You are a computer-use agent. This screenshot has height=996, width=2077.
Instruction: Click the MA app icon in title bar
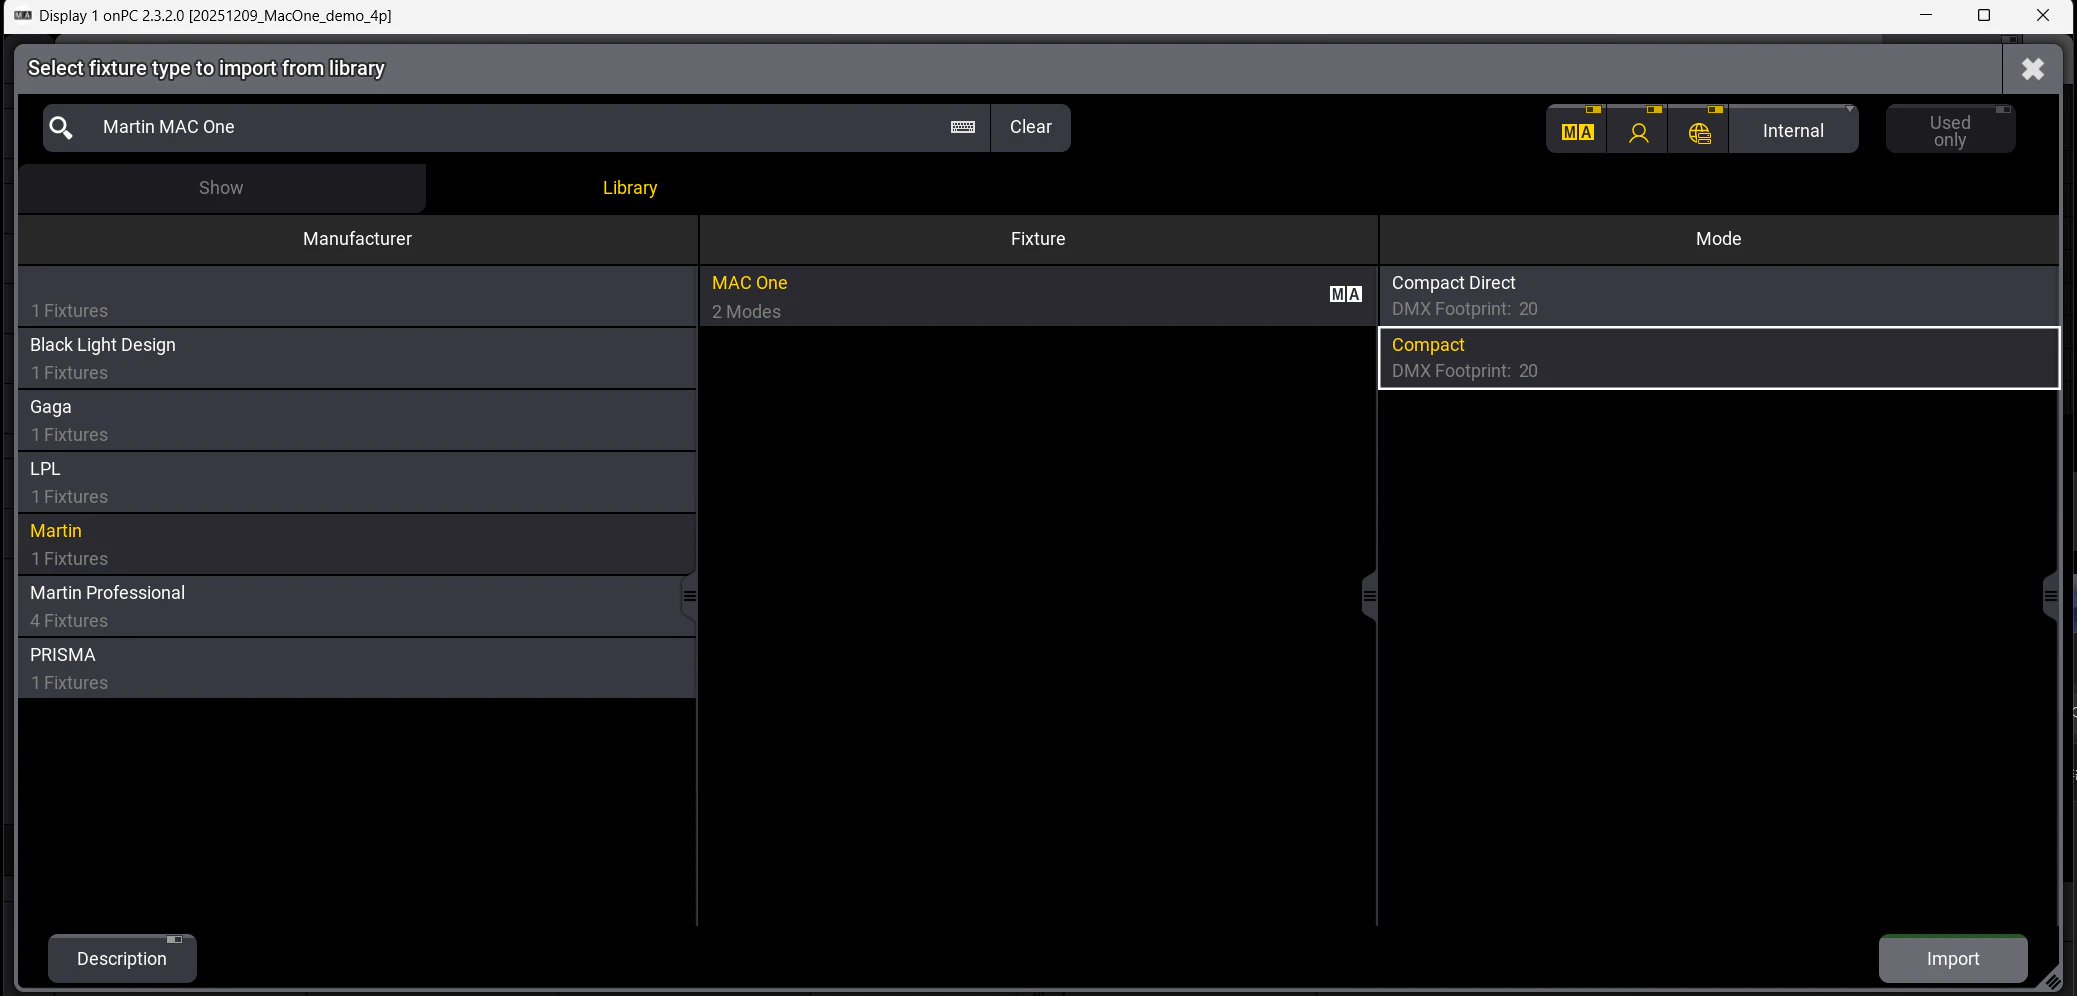click(22, 15)
